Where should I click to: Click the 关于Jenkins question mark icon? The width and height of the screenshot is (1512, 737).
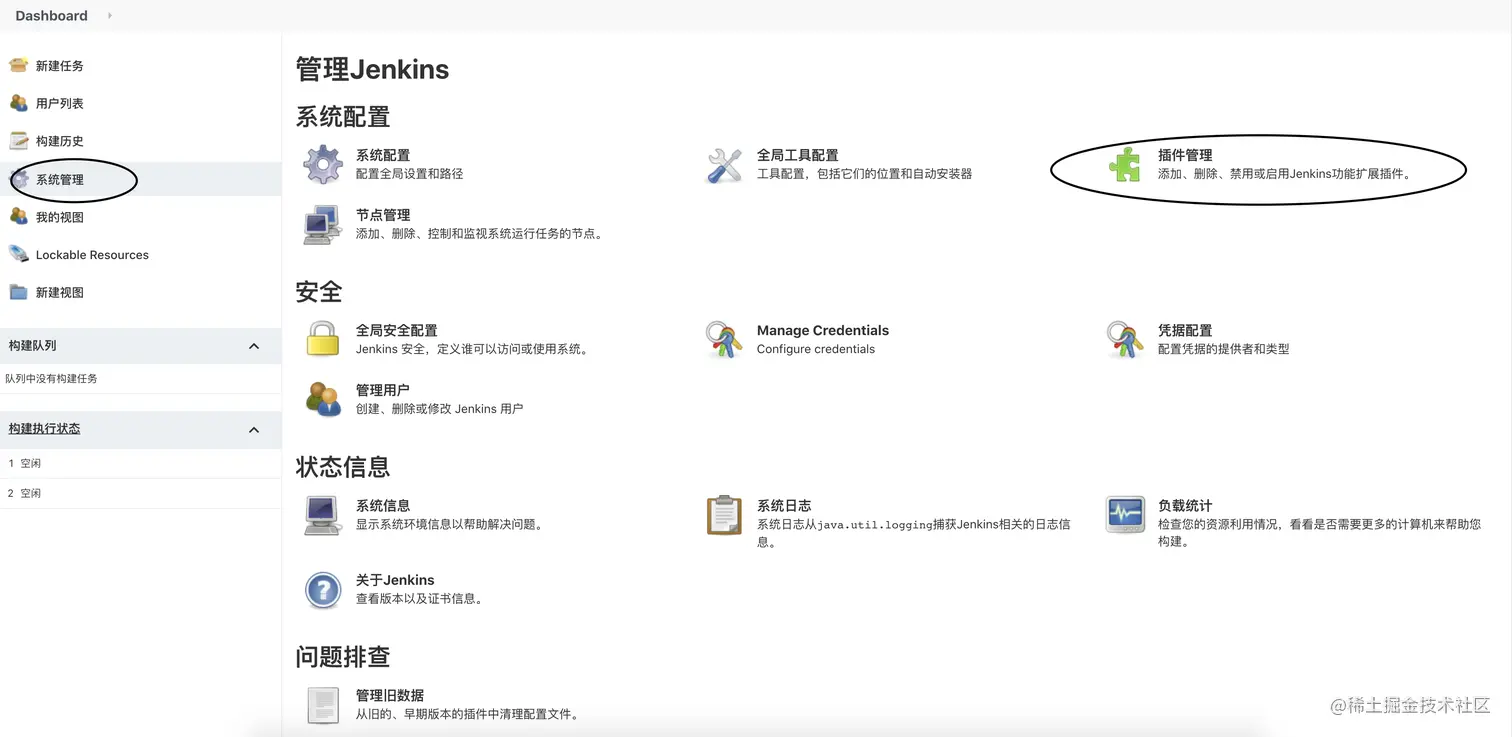click(x=323, y=590)
